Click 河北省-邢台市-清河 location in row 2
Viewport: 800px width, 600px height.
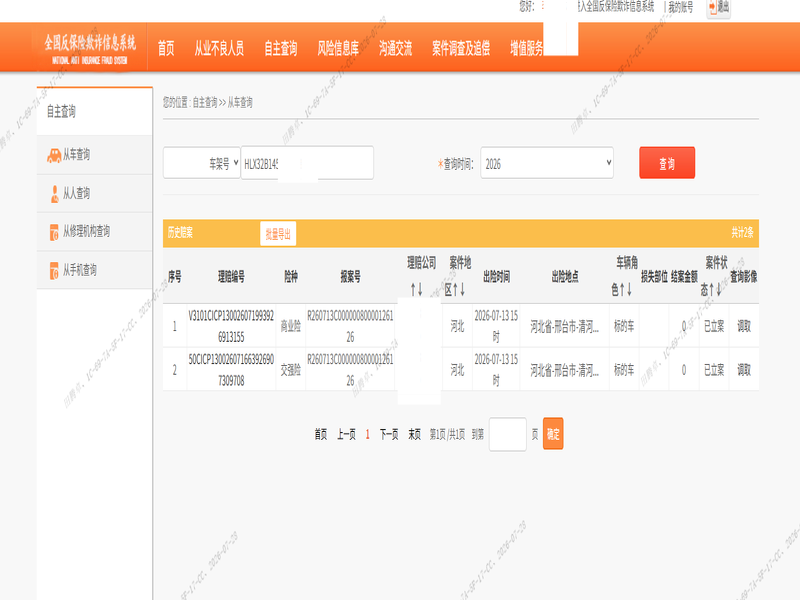(x=564, y=370)
